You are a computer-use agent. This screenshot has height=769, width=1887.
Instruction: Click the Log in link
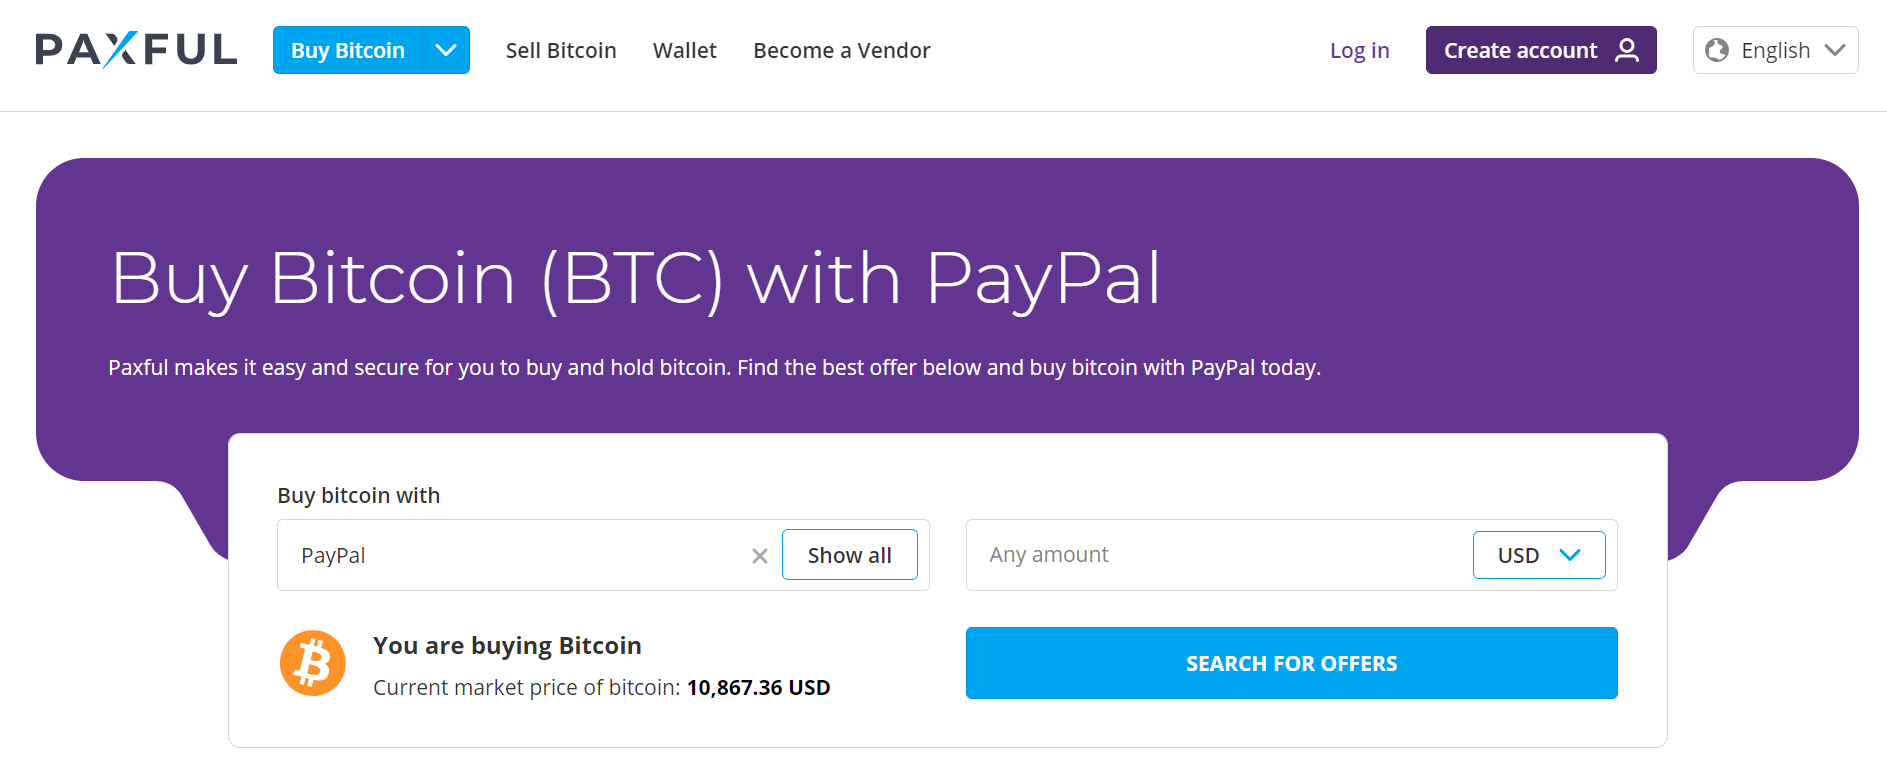(x=1360, y=50)
